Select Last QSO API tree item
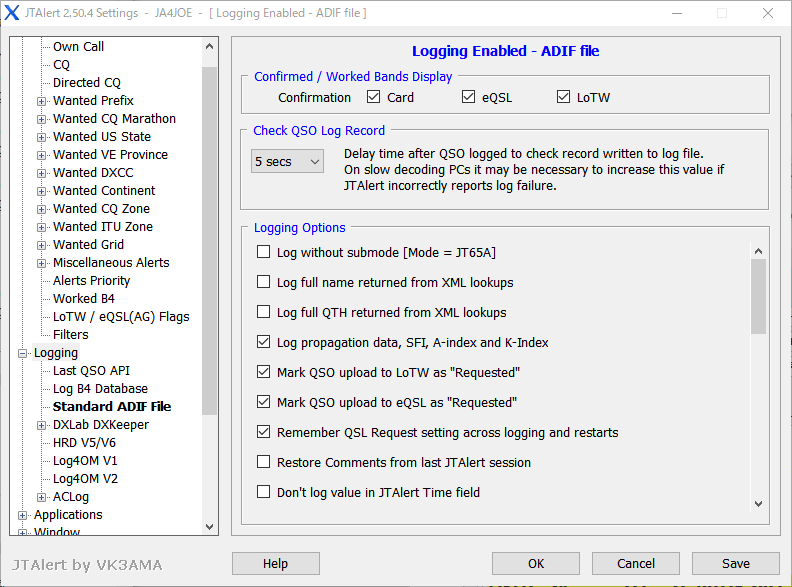The image size is (792, 587). tap(91, 371)
